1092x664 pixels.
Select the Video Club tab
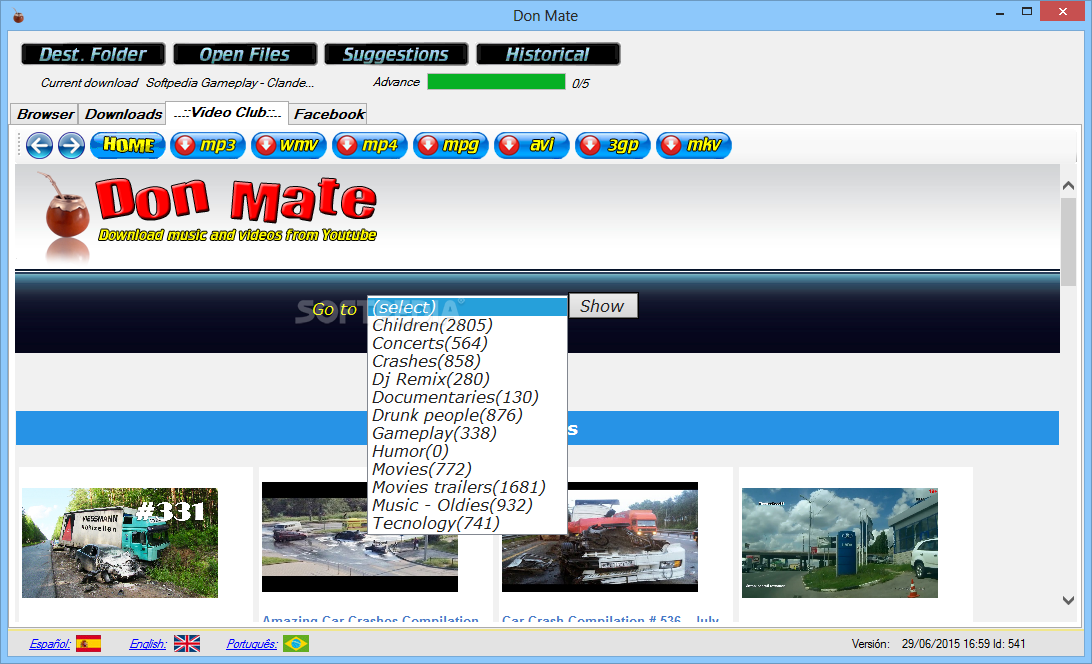(x=228, y=112)
